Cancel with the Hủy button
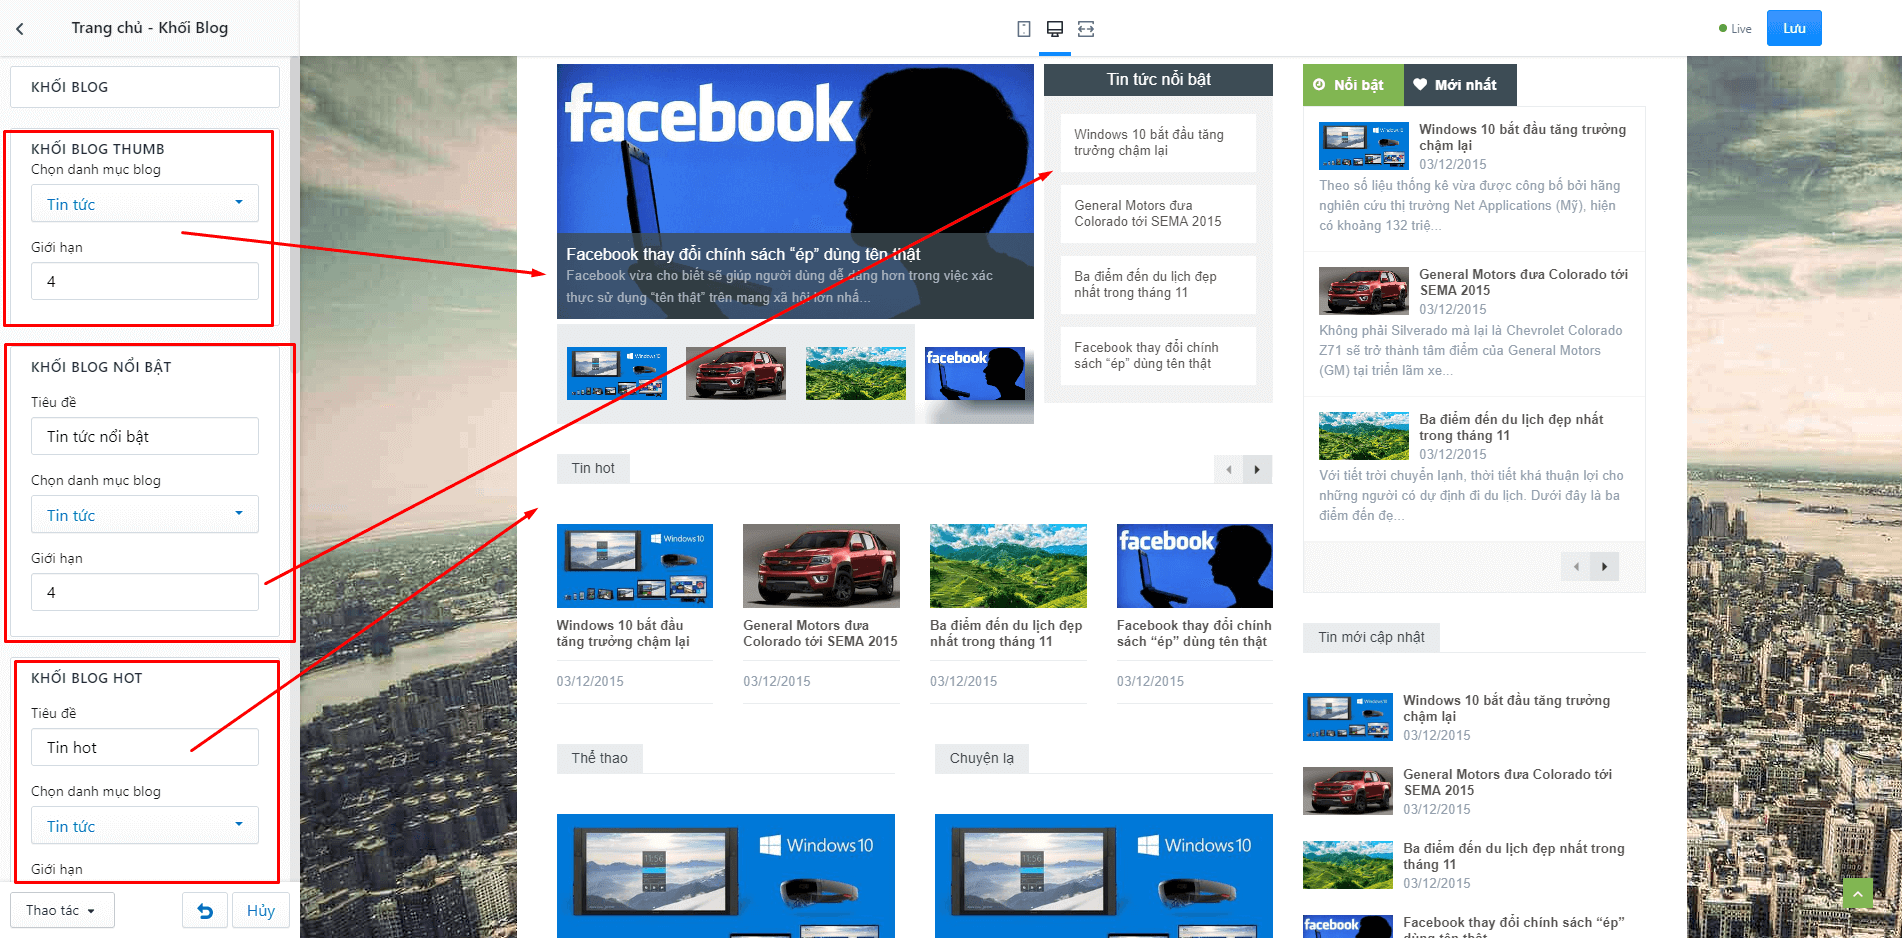 [x=261, y=911]
